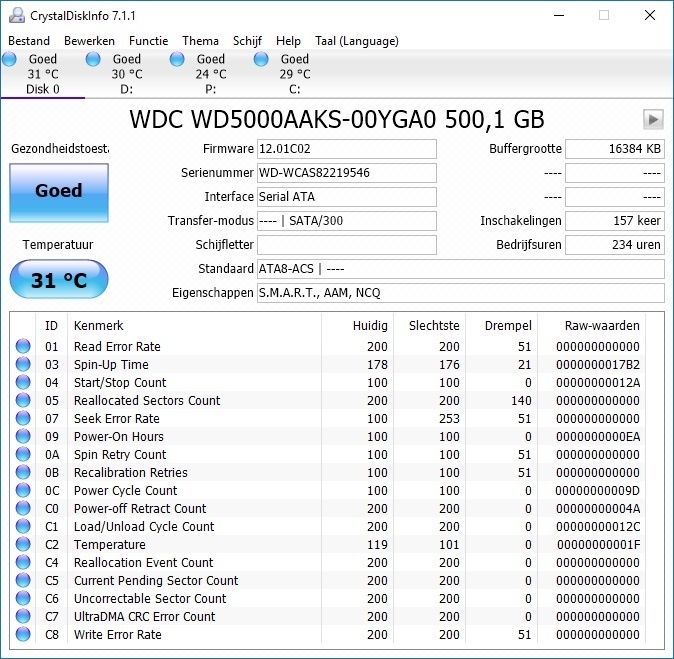Image resolution: width=674 pixels, height=659 pixels.
Task: Click the status orb for Disk 0
Action: (9, 59)
